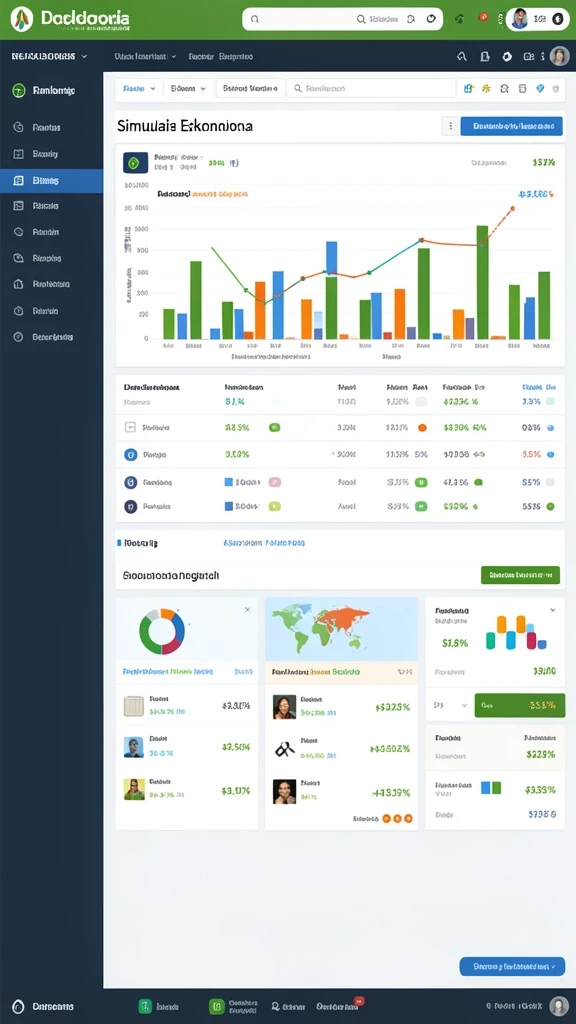The height and width of the screenshot is (1024, 576).
Task: Click the round icon at bottom bar's left end
Action: click(18, 1006)
